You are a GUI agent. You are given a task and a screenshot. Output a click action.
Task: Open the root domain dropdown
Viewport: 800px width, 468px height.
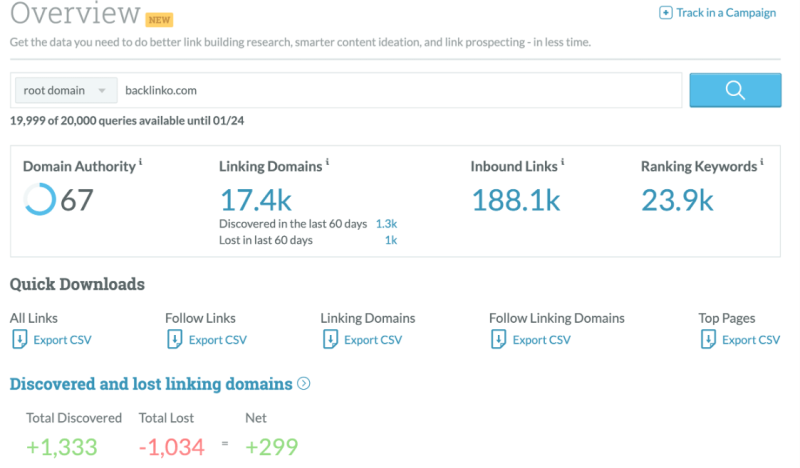point(66,90)
